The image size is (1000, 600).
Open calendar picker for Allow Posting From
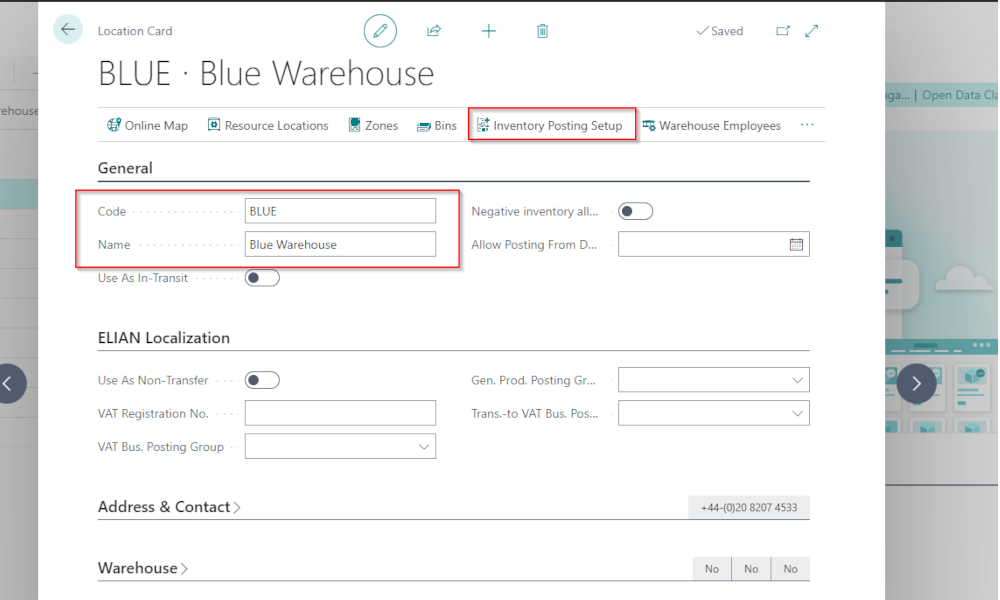[796, 244]
